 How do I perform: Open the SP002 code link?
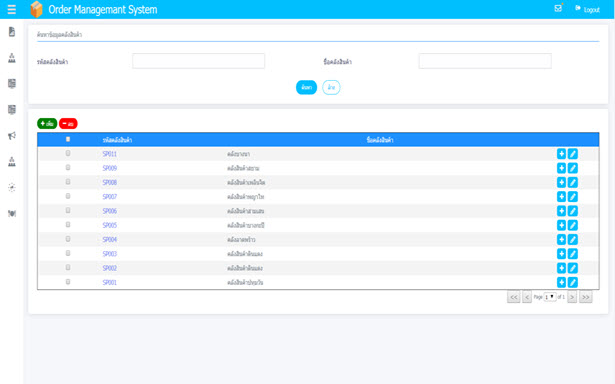pyautogui.click(x=109, y=268)
